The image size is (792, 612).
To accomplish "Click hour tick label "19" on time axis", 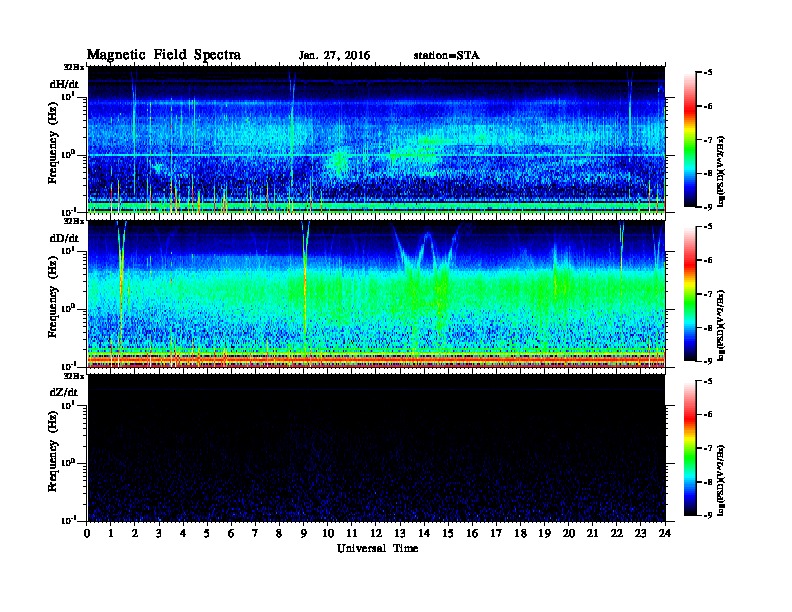I will [x=544, y=534].
